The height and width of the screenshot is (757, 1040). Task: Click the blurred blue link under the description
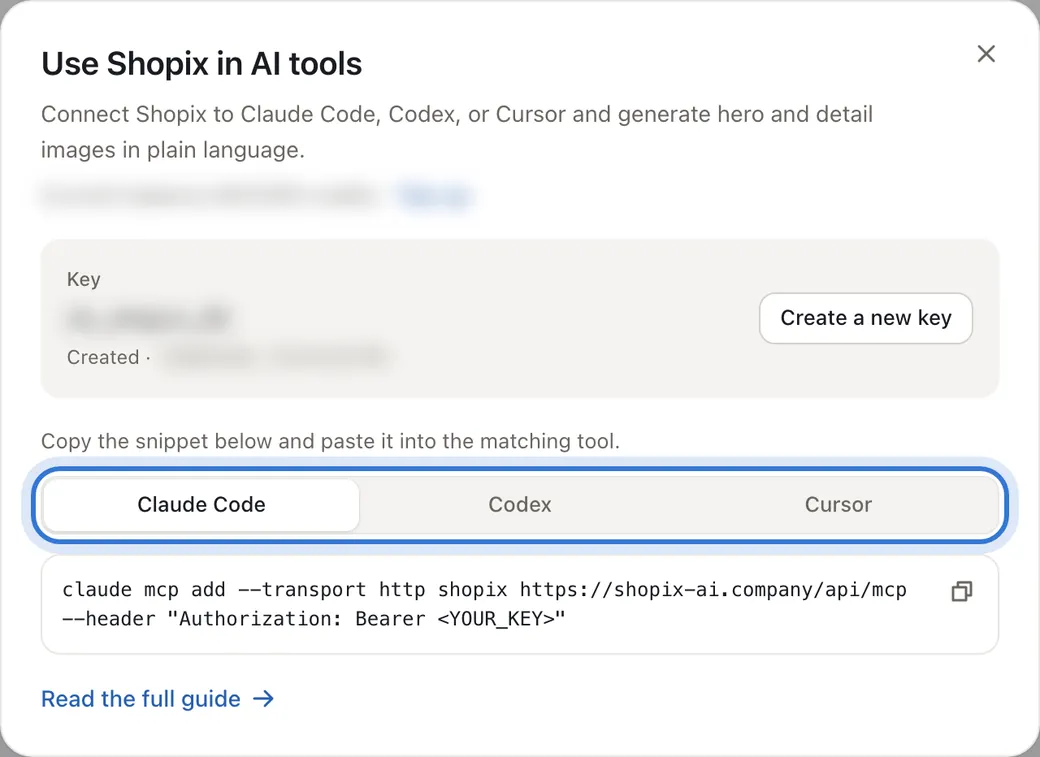[435, 196]
